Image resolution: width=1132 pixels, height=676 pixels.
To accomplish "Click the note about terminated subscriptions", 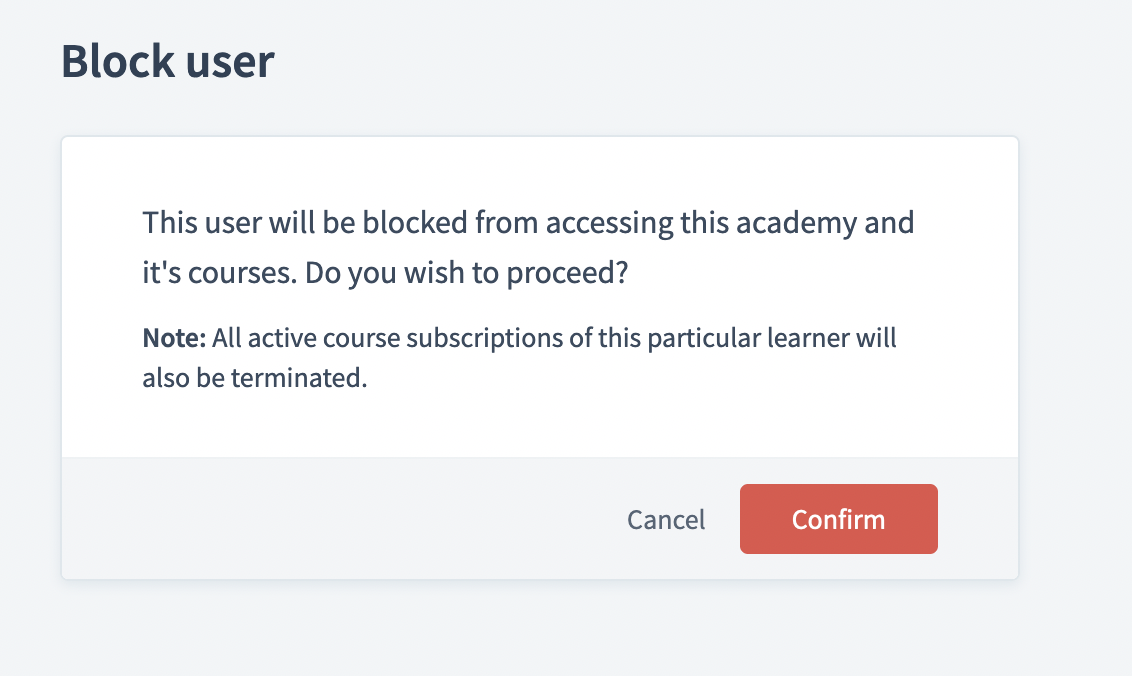I will point(519,358).
